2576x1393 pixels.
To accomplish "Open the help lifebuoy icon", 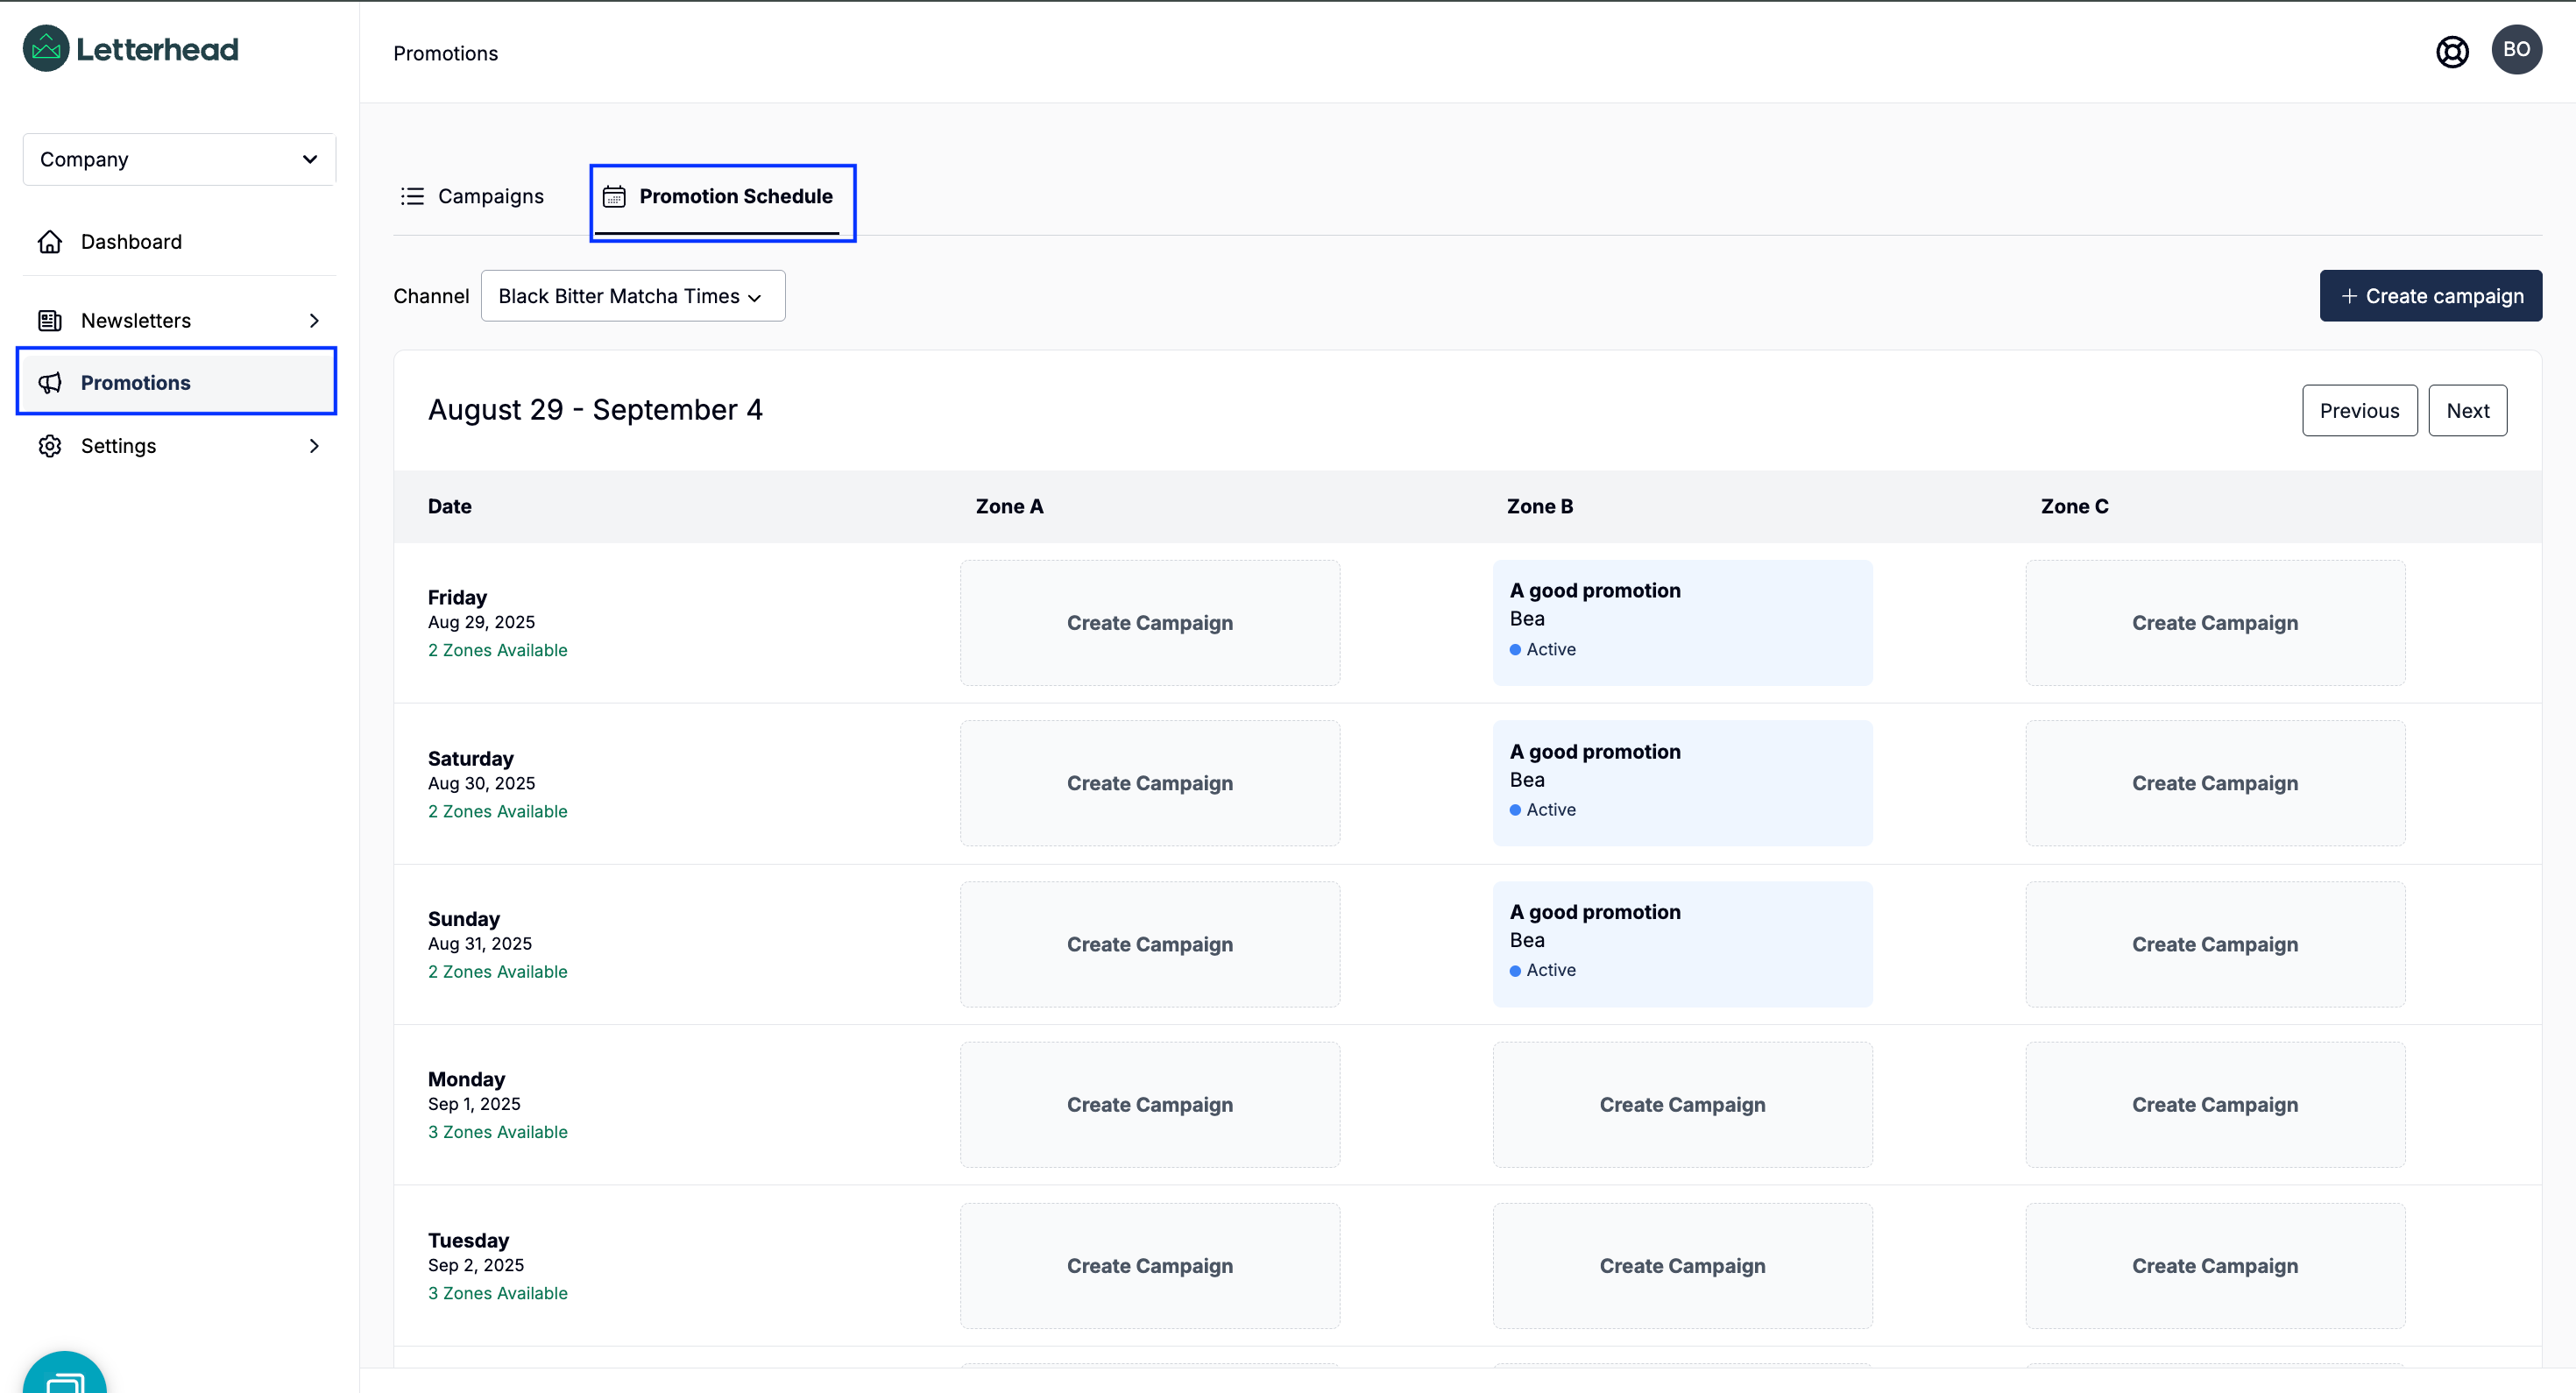I will click(2452, 52).
